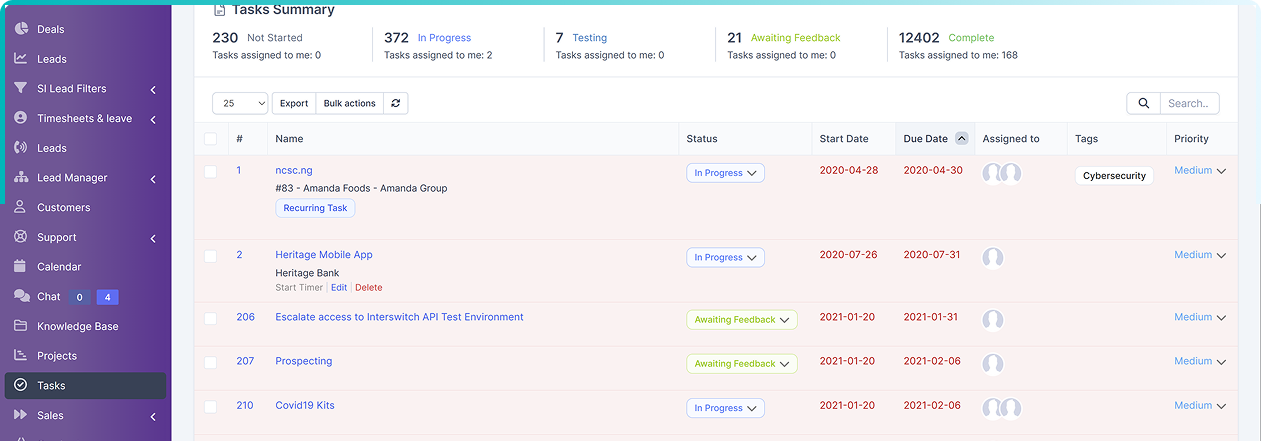
Task: Expand the Medium priority dropdown for ncsc.ng
Action: pos(1221,171)
